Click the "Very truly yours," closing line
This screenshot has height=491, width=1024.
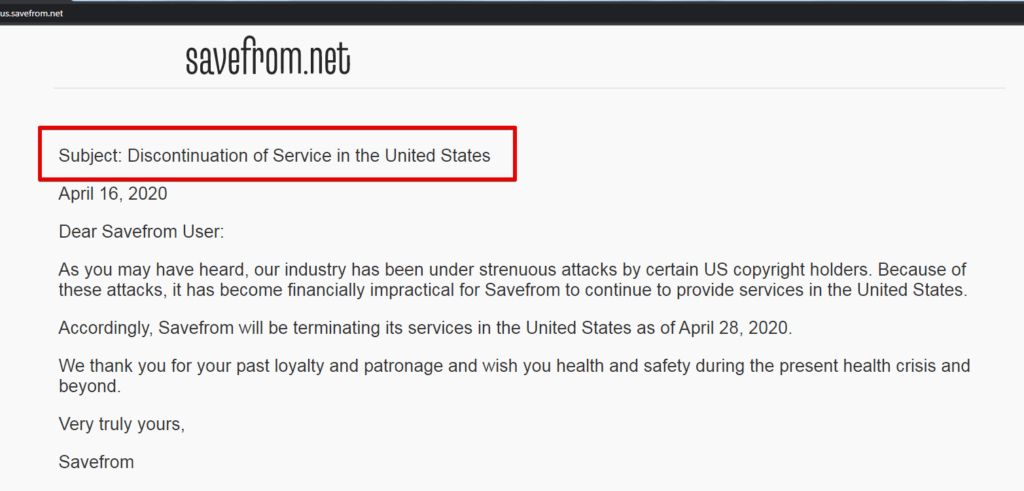point(121,424)
